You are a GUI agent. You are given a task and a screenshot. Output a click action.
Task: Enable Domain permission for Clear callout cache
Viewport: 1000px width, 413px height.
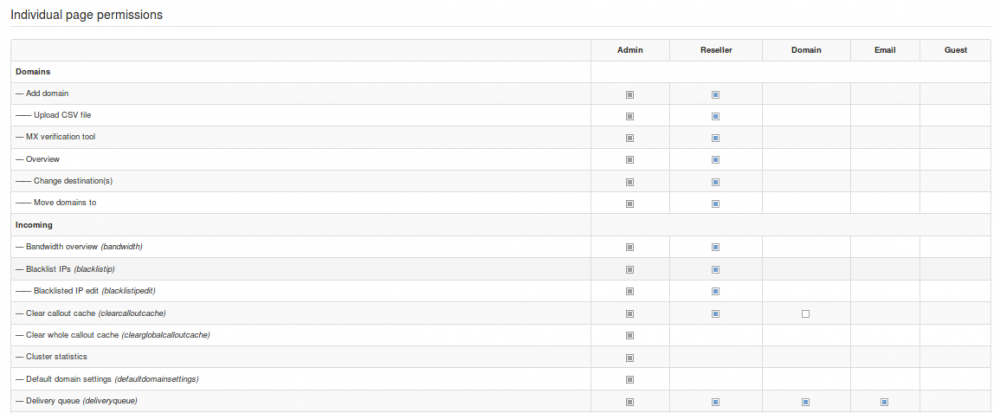[805, 314]
